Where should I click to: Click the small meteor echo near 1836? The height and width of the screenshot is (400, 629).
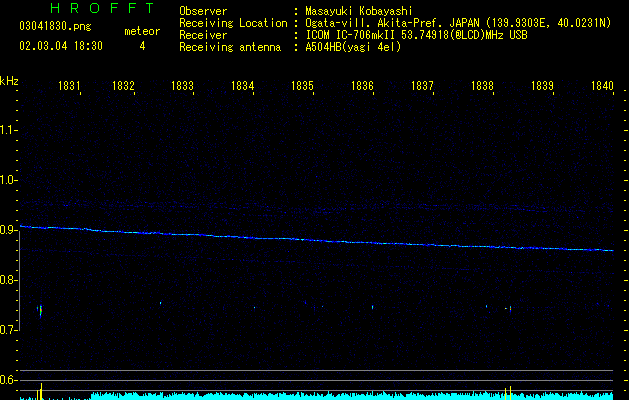pos(372,307)
